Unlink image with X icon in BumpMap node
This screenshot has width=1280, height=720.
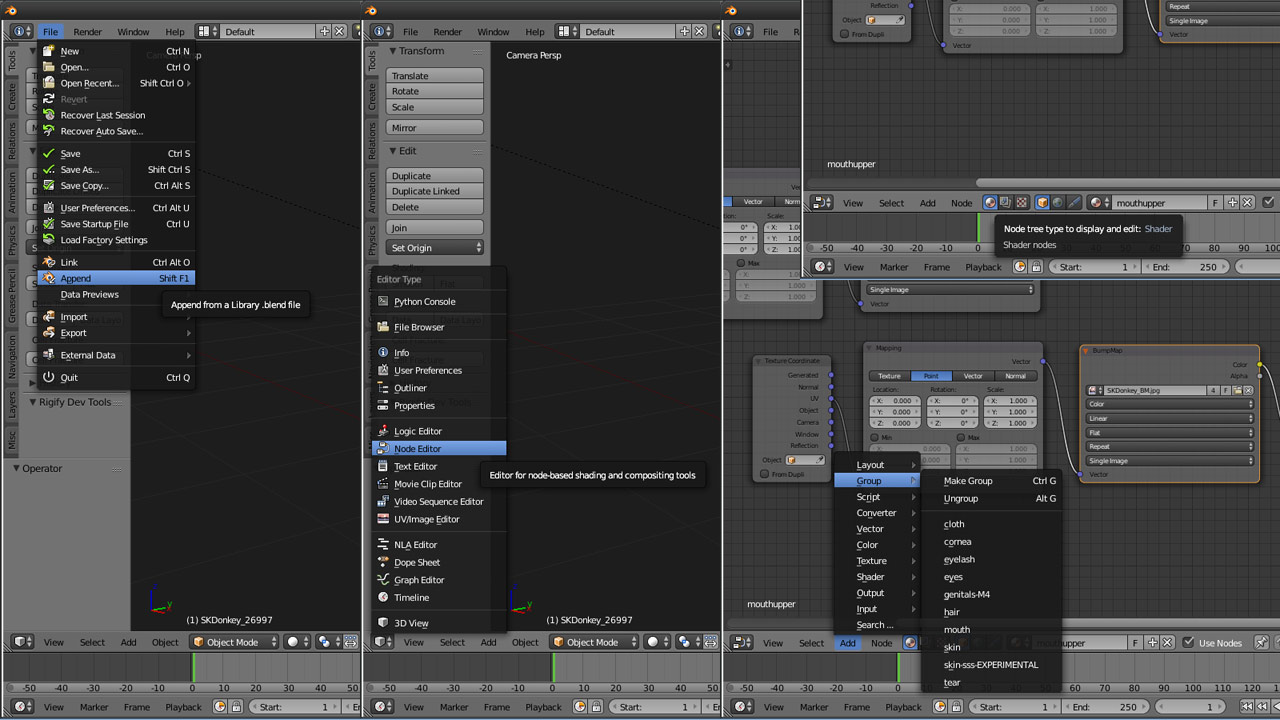click(1249, 390)
